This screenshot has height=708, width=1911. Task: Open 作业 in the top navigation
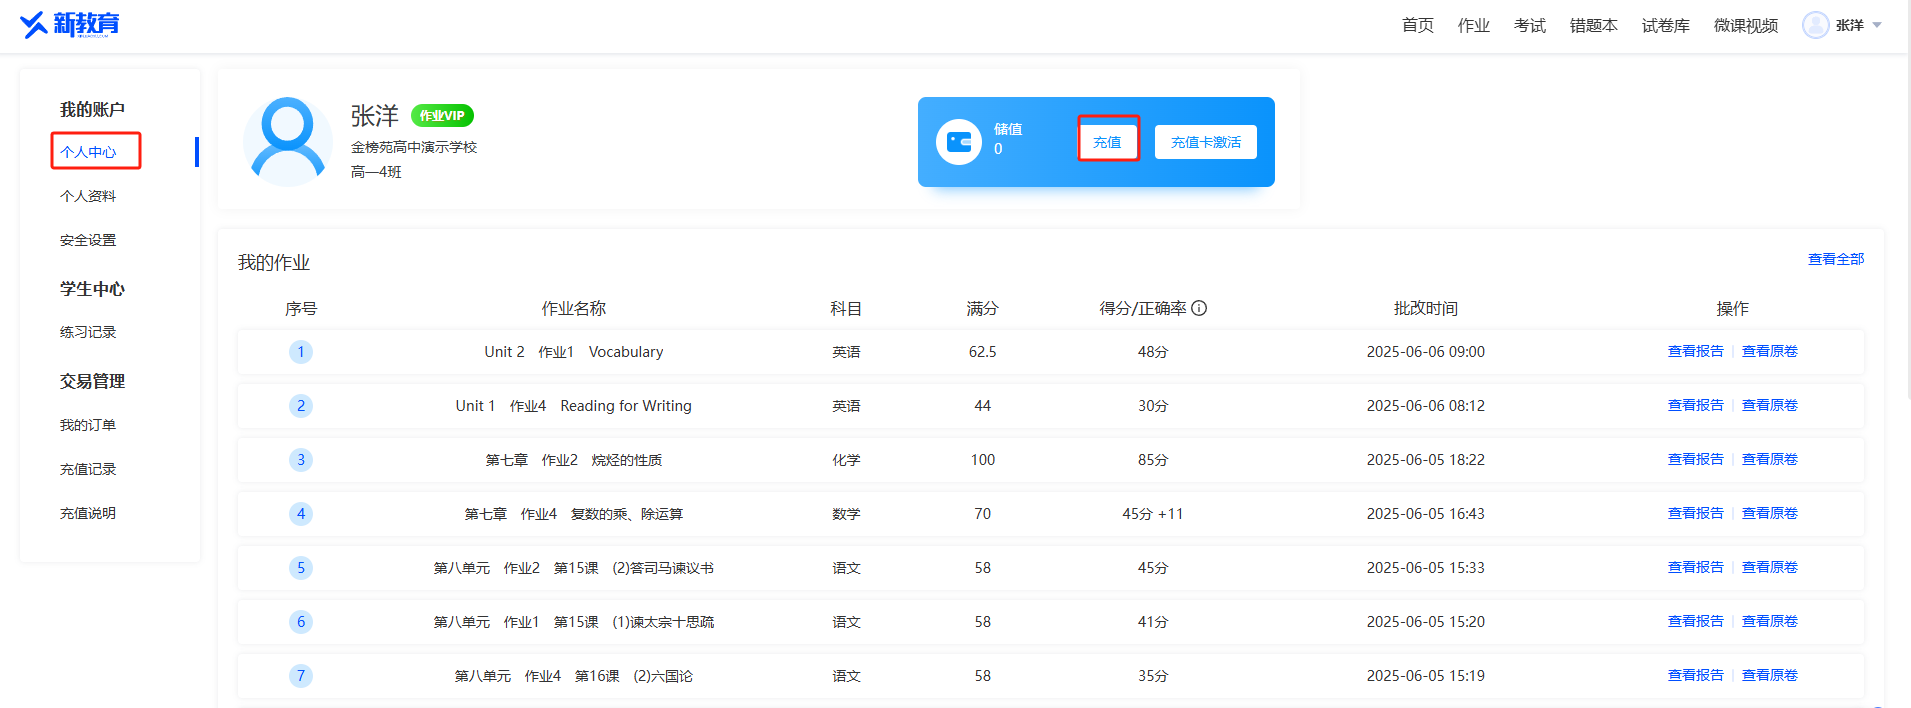tap(1473, 25)
